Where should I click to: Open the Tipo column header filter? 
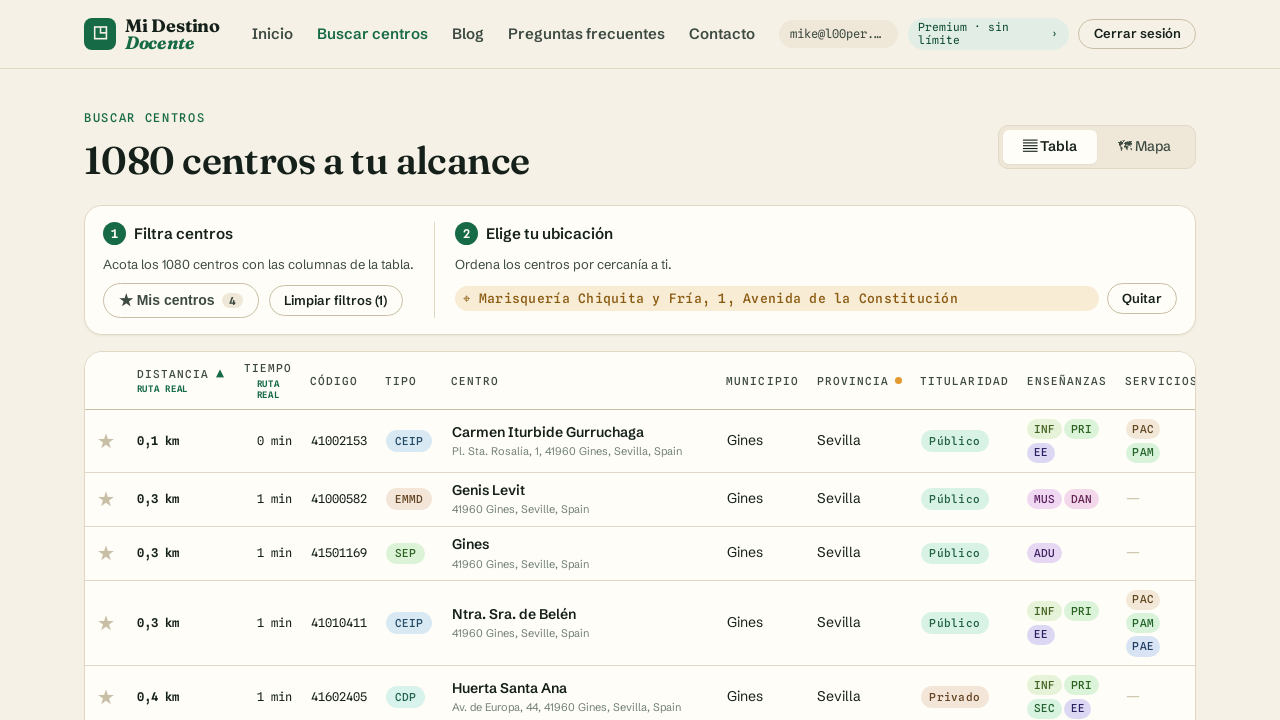(401, 381)
